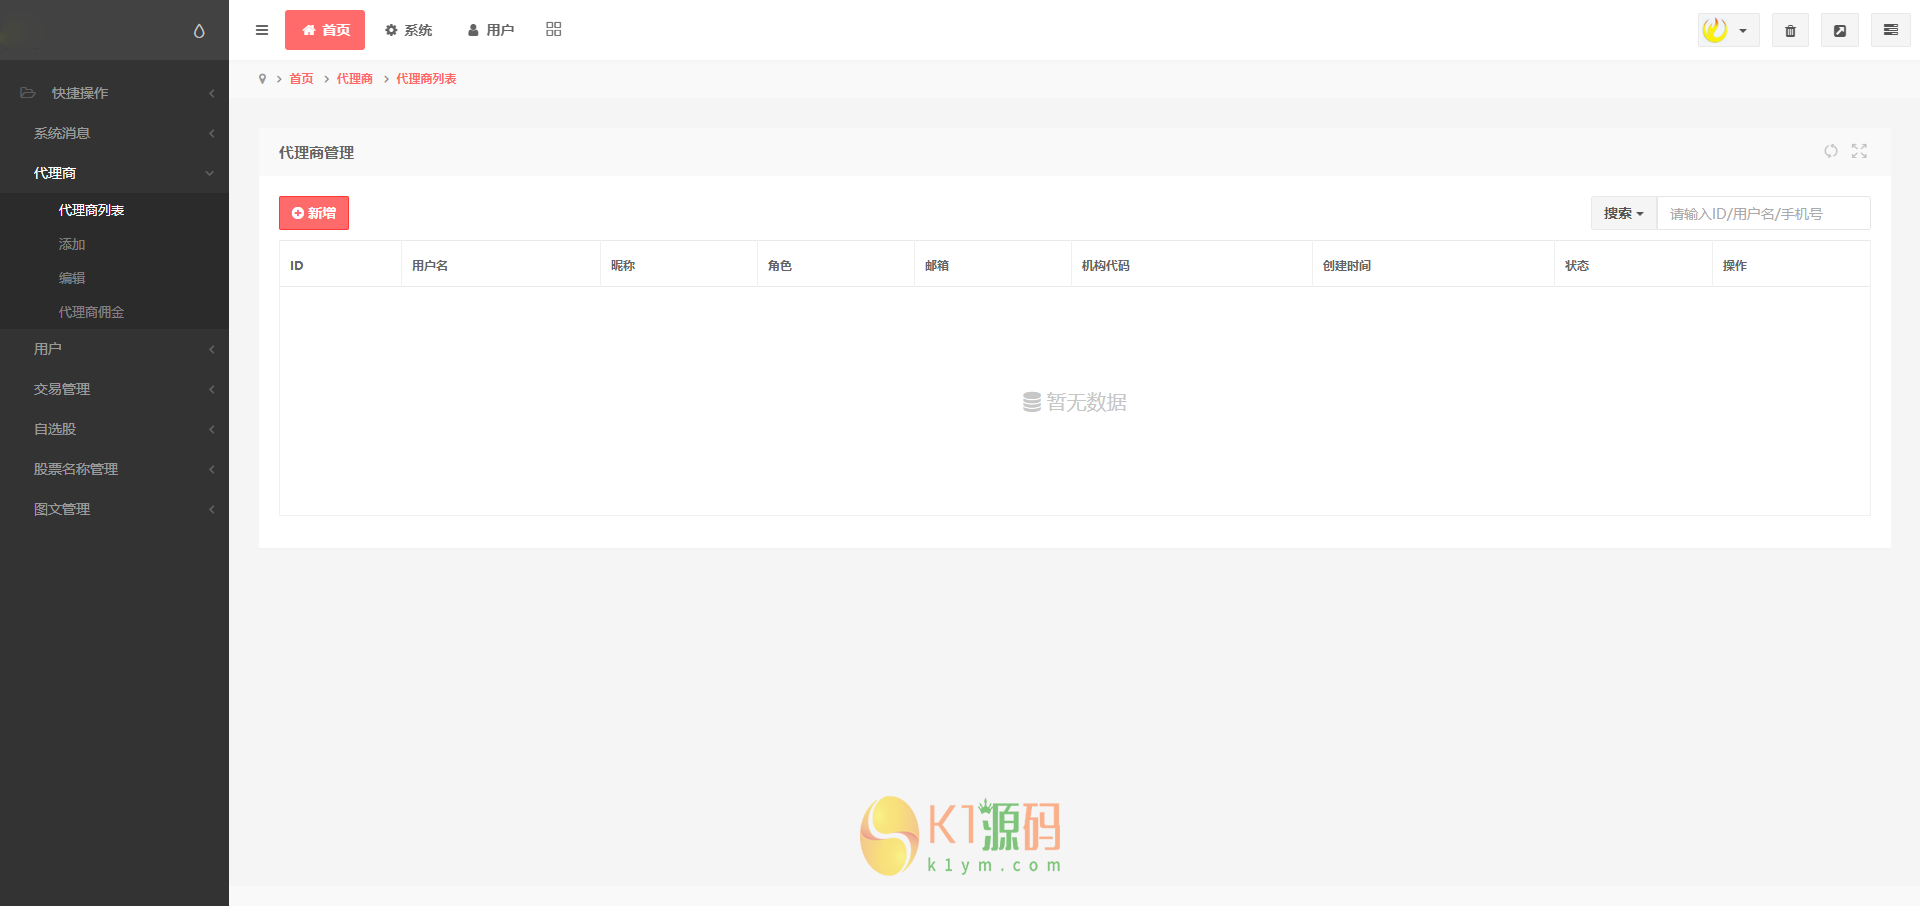Toggle sidebar with hamburger menu icon
The width and height of the screenshot is (1920, 906).
click(262, 30)
